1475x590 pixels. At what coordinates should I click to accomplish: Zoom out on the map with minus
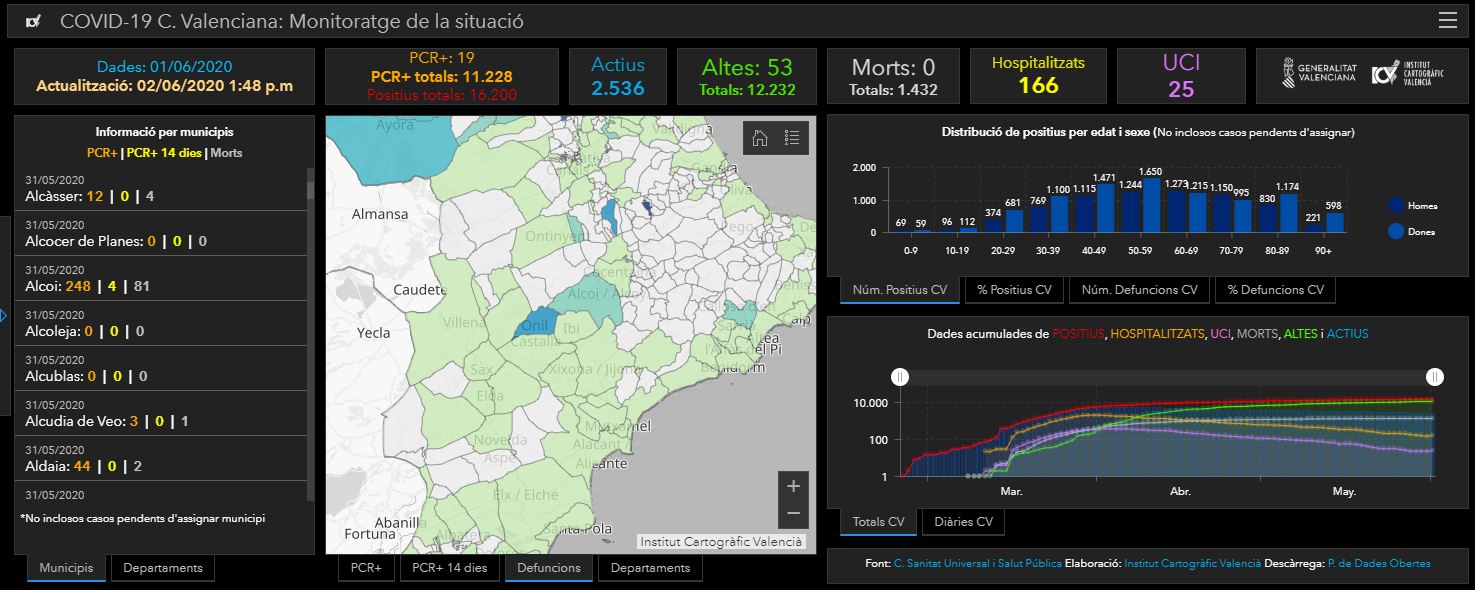point(793,513)
